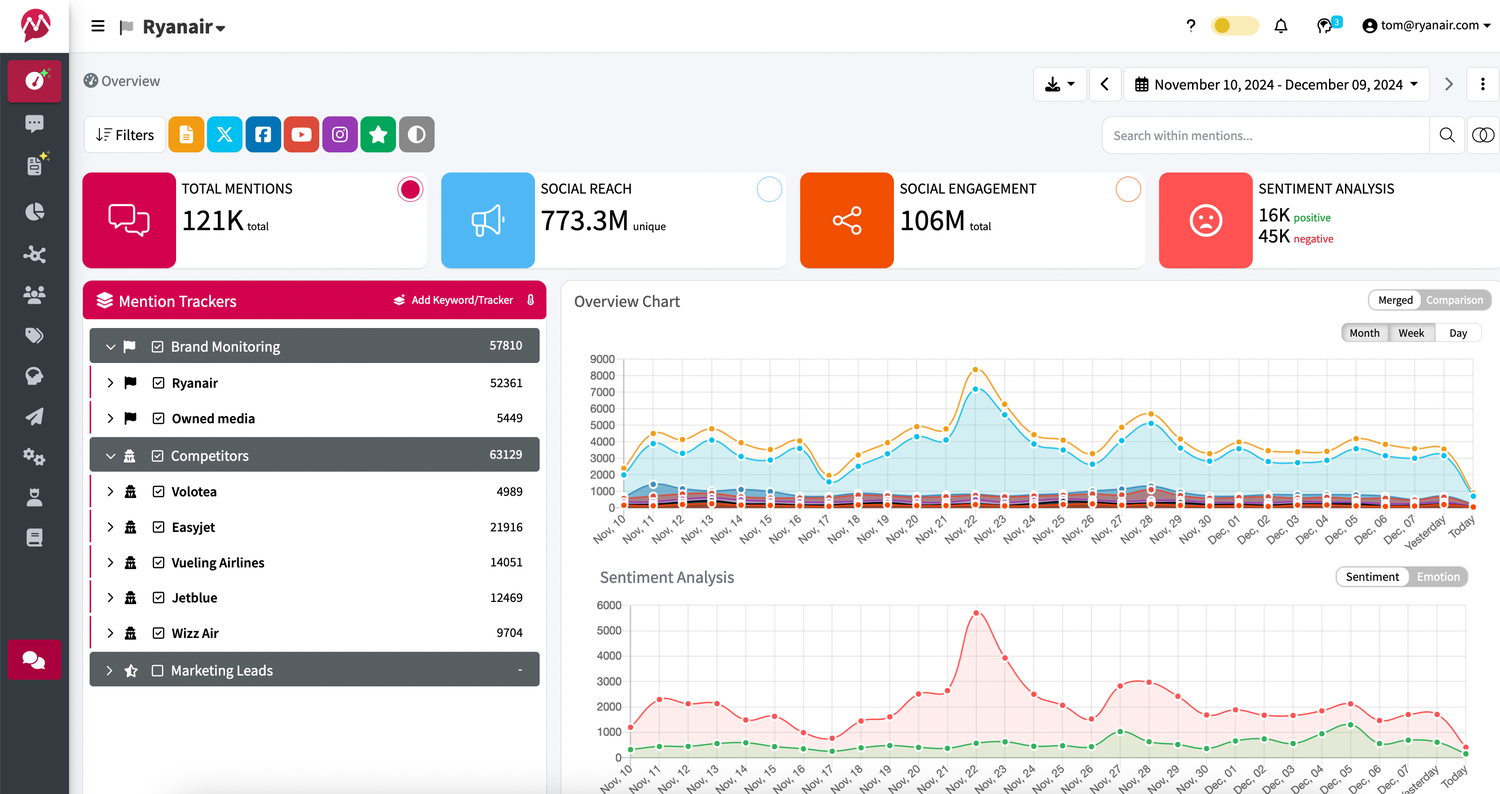Viewport: 1500px width, 794px height.
Task: Select the Sentiment view button
Action: [1372, 577]
